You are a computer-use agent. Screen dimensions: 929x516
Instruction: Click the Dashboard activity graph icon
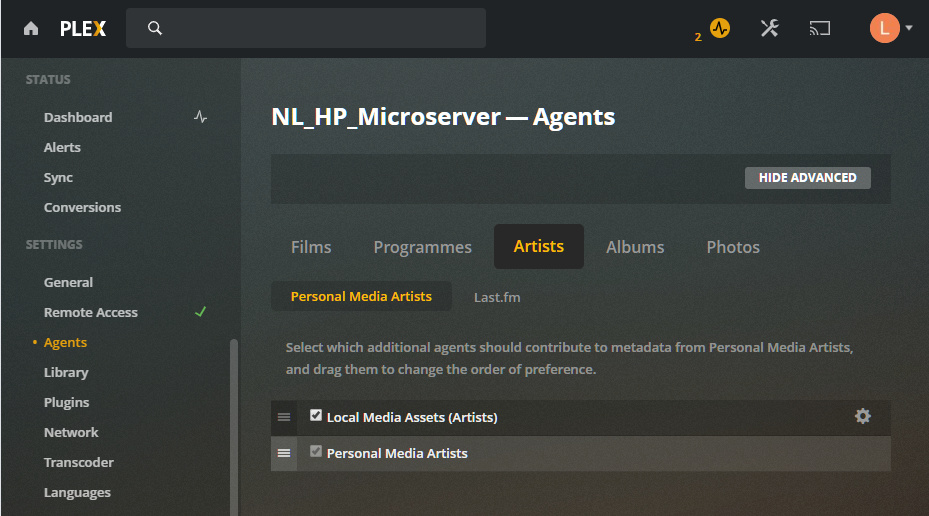(x=200, y=117)
